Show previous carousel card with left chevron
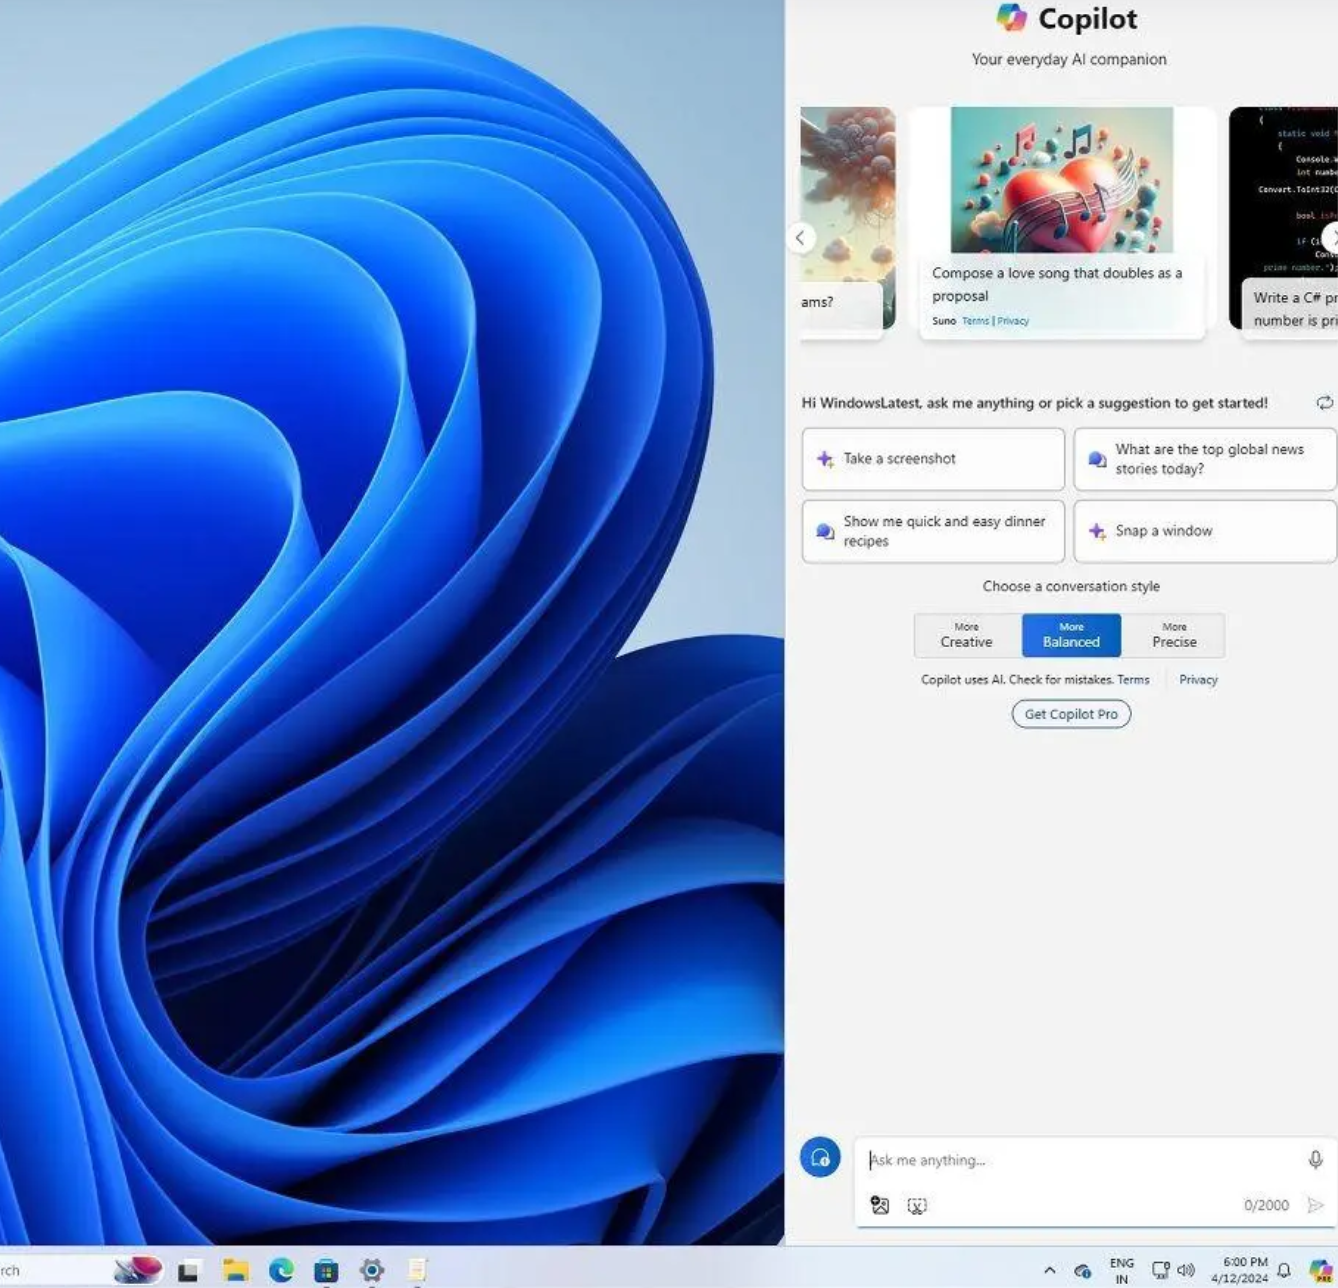 click(x=800, y=238)
